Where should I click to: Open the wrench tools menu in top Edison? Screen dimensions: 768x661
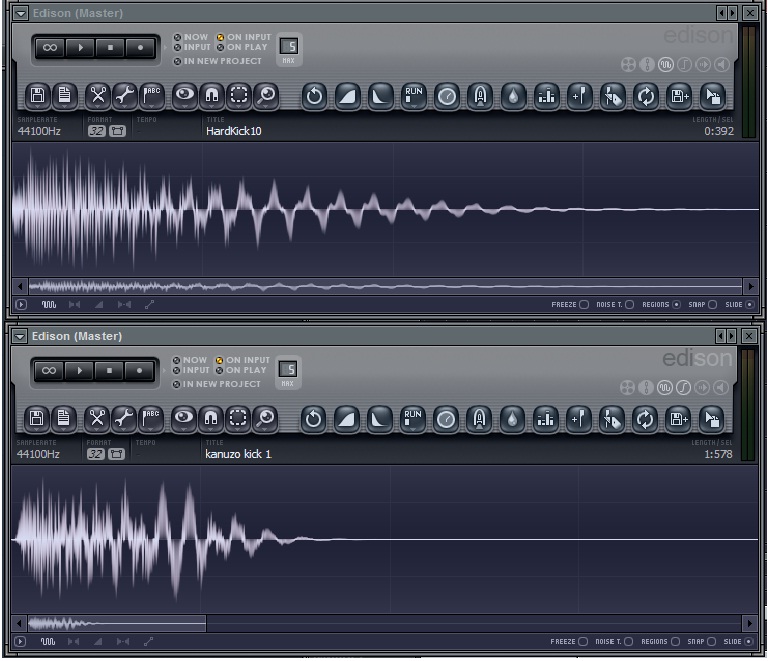(x=125, y=95)
